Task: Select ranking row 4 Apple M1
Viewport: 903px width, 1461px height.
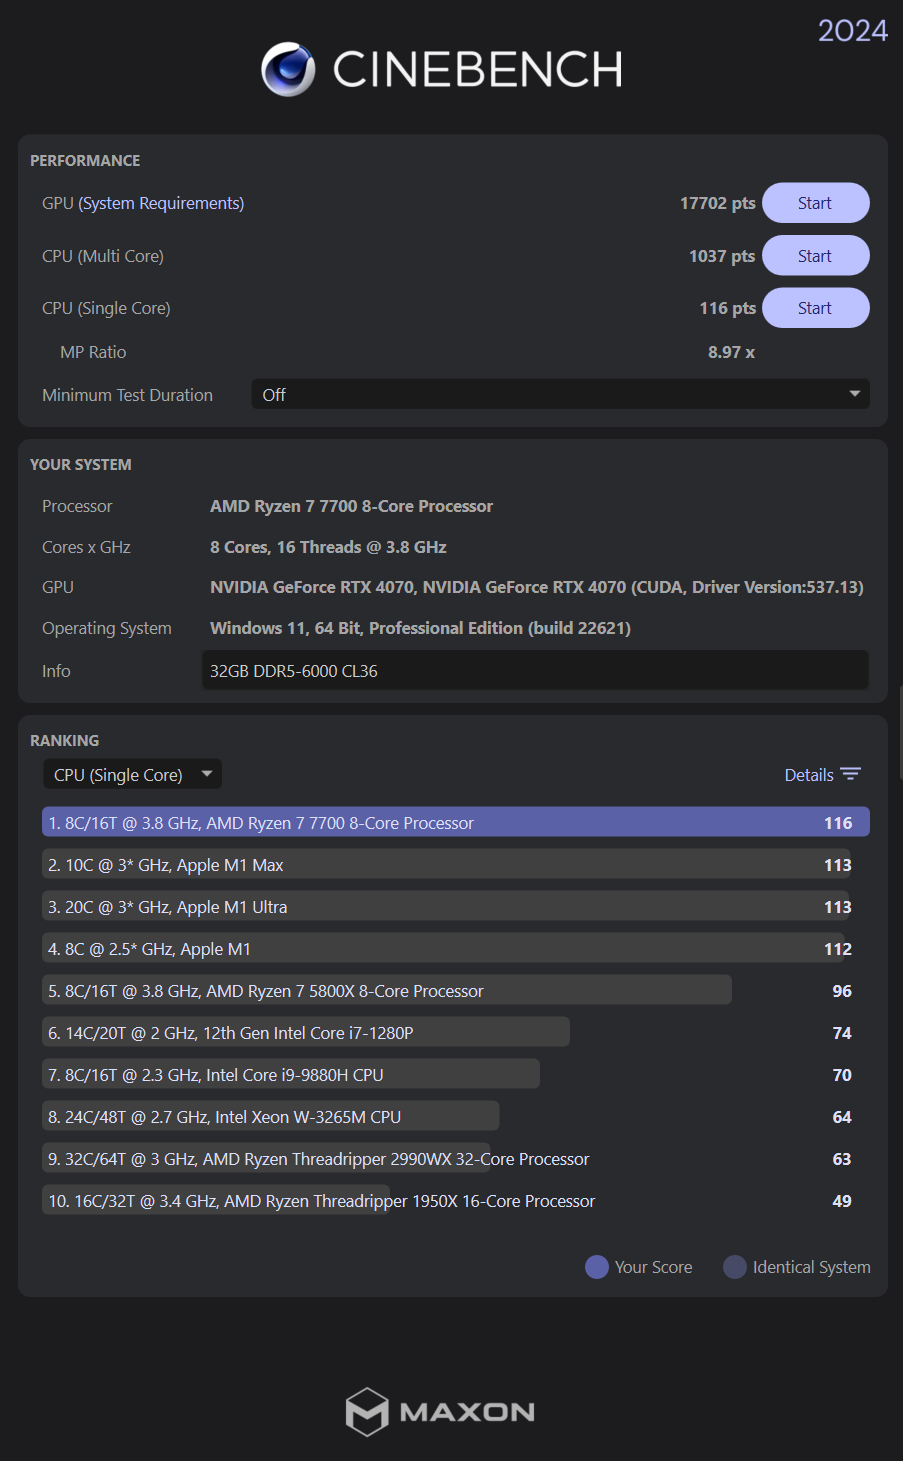Action: pos(456,949)
